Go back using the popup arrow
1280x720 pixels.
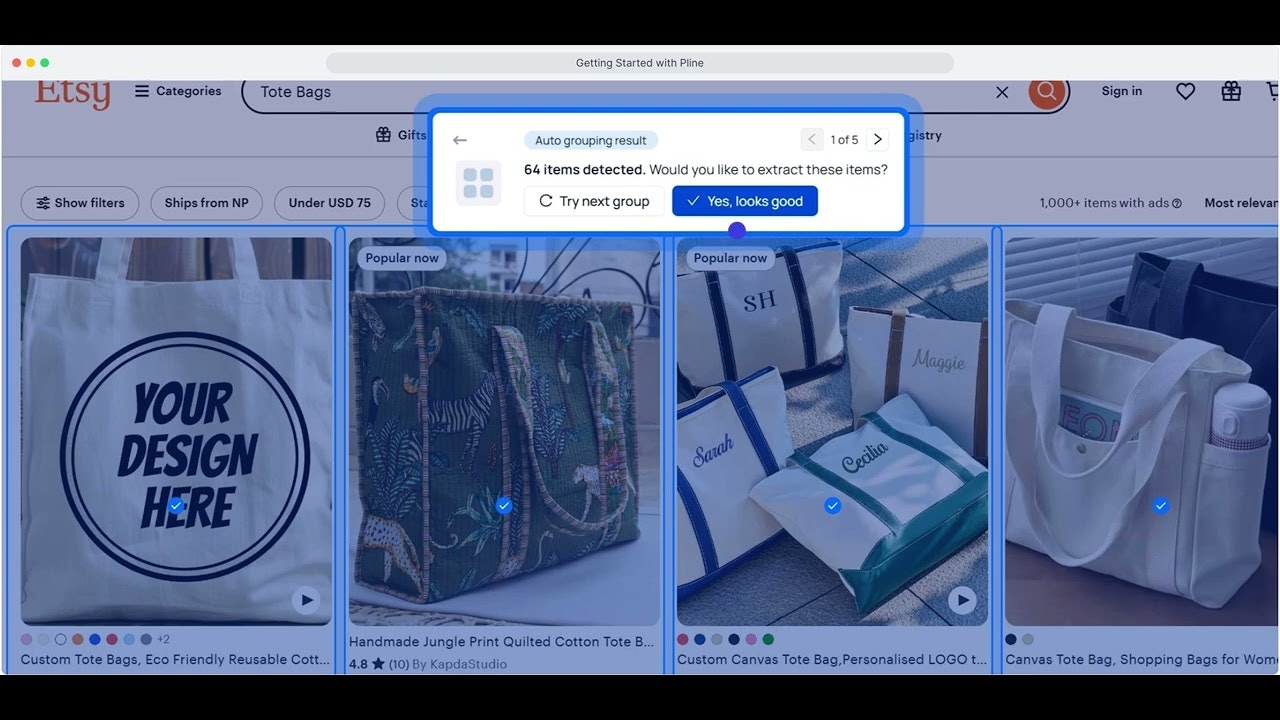pos(460,140)
